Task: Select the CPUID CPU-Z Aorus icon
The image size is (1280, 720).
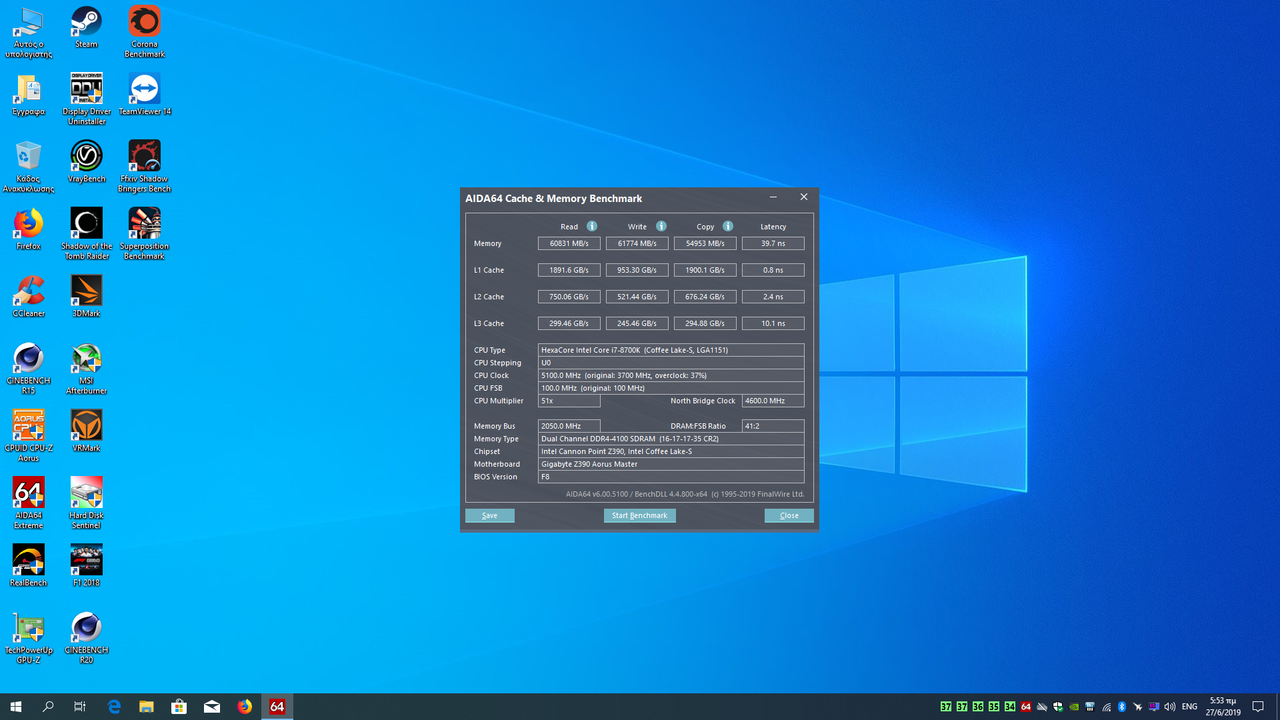Action: (x=28, y=436)
